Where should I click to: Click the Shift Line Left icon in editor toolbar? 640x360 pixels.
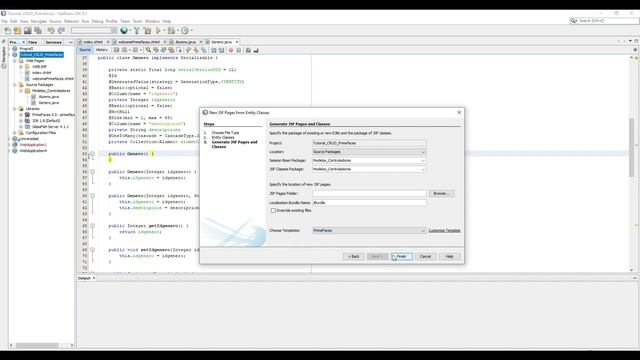click(213, 50)
